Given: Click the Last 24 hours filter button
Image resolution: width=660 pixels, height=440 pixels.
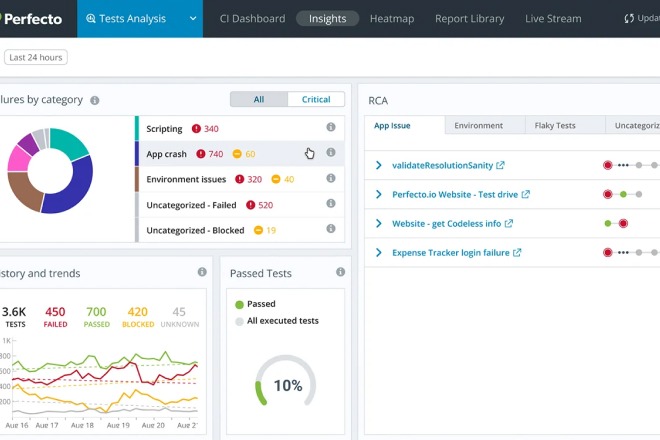Looking at the screenshot, I should click(x=35, y=57).
